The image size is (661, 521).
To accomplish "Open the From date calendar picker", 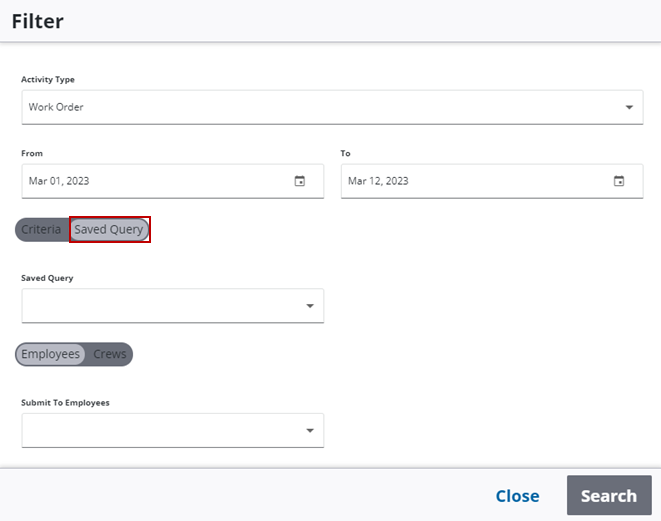I will [x=299, y=181].
